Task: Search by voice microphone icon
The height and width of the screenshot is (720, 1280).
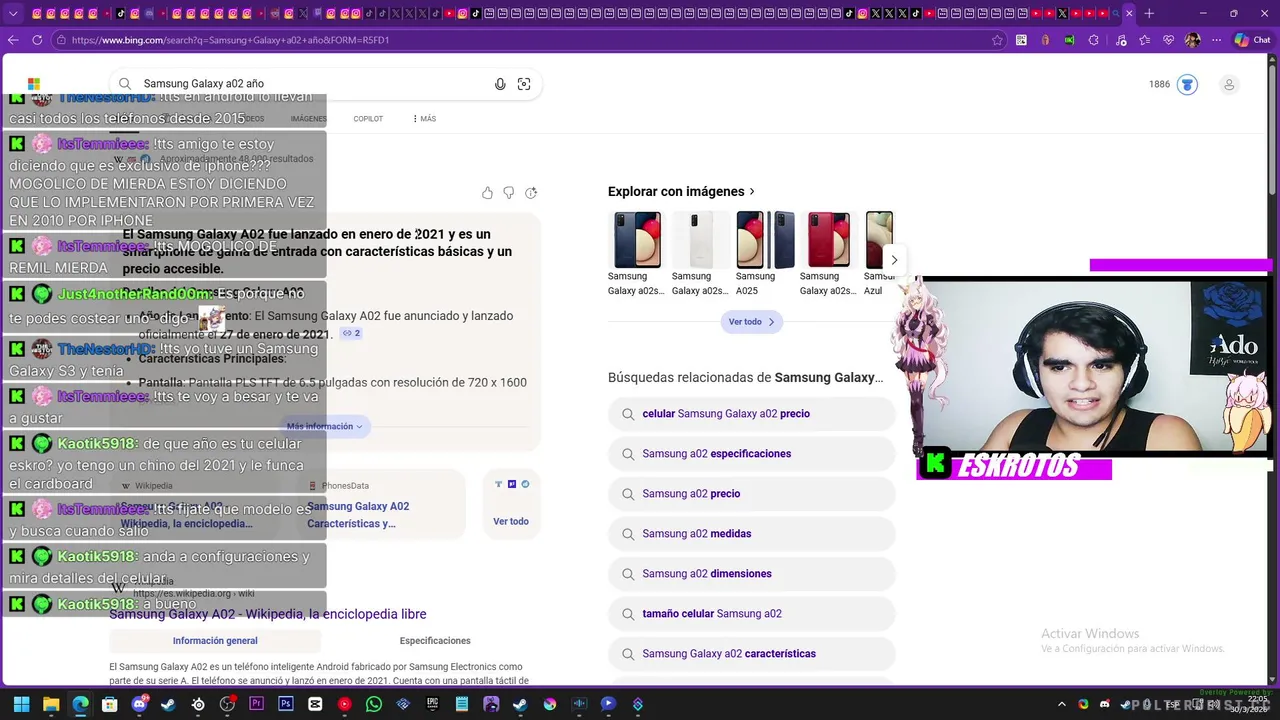Action: (500, 84)
